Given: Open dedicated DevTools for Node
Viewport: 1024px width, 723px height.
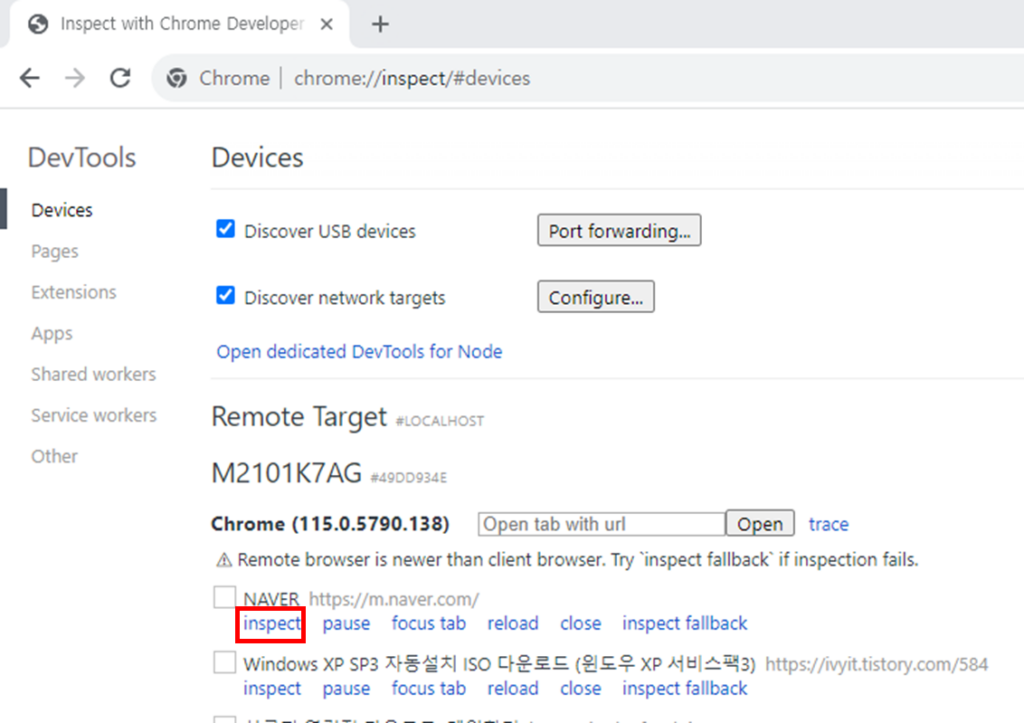Looking at the screenshot, I should (360, 351).
